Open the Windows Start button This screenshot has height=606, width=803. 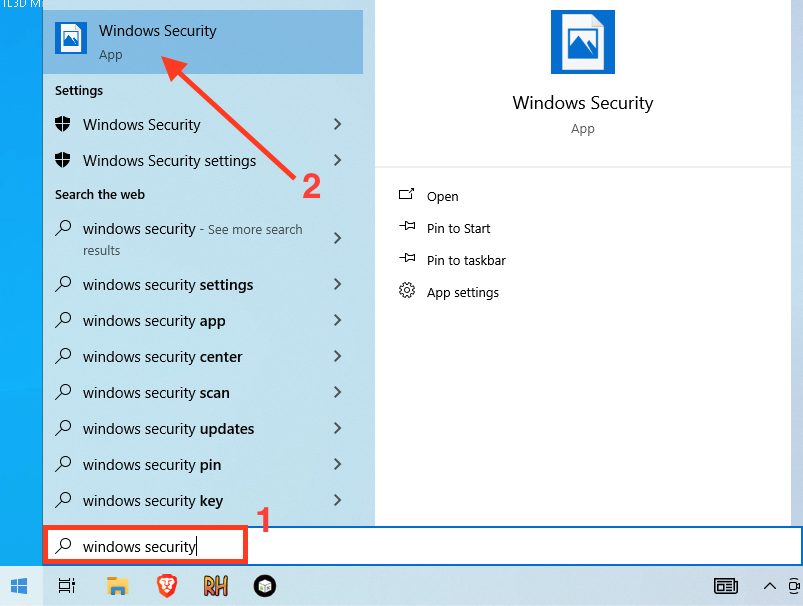point(19,586)
